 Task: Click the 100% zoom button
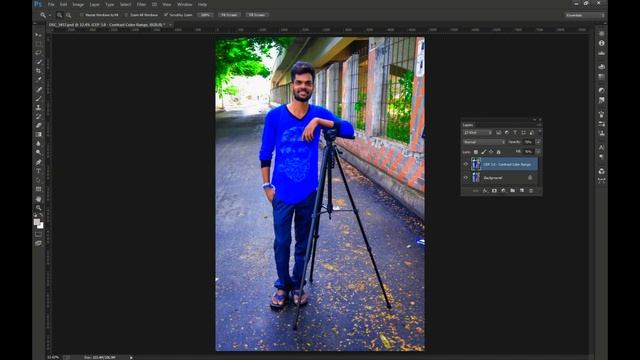pos(205,15)
